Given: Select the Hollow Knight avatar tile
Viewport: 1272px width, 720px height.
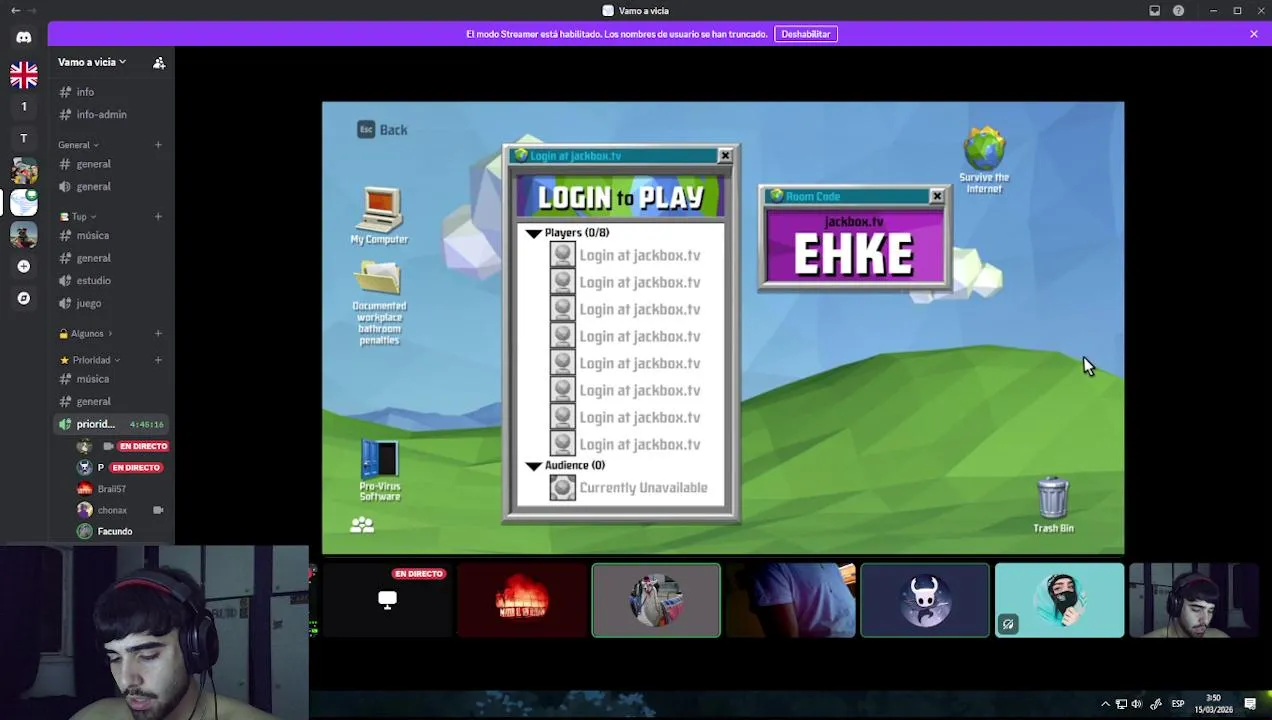Looking at the screenshot, I should click(925, 600).
